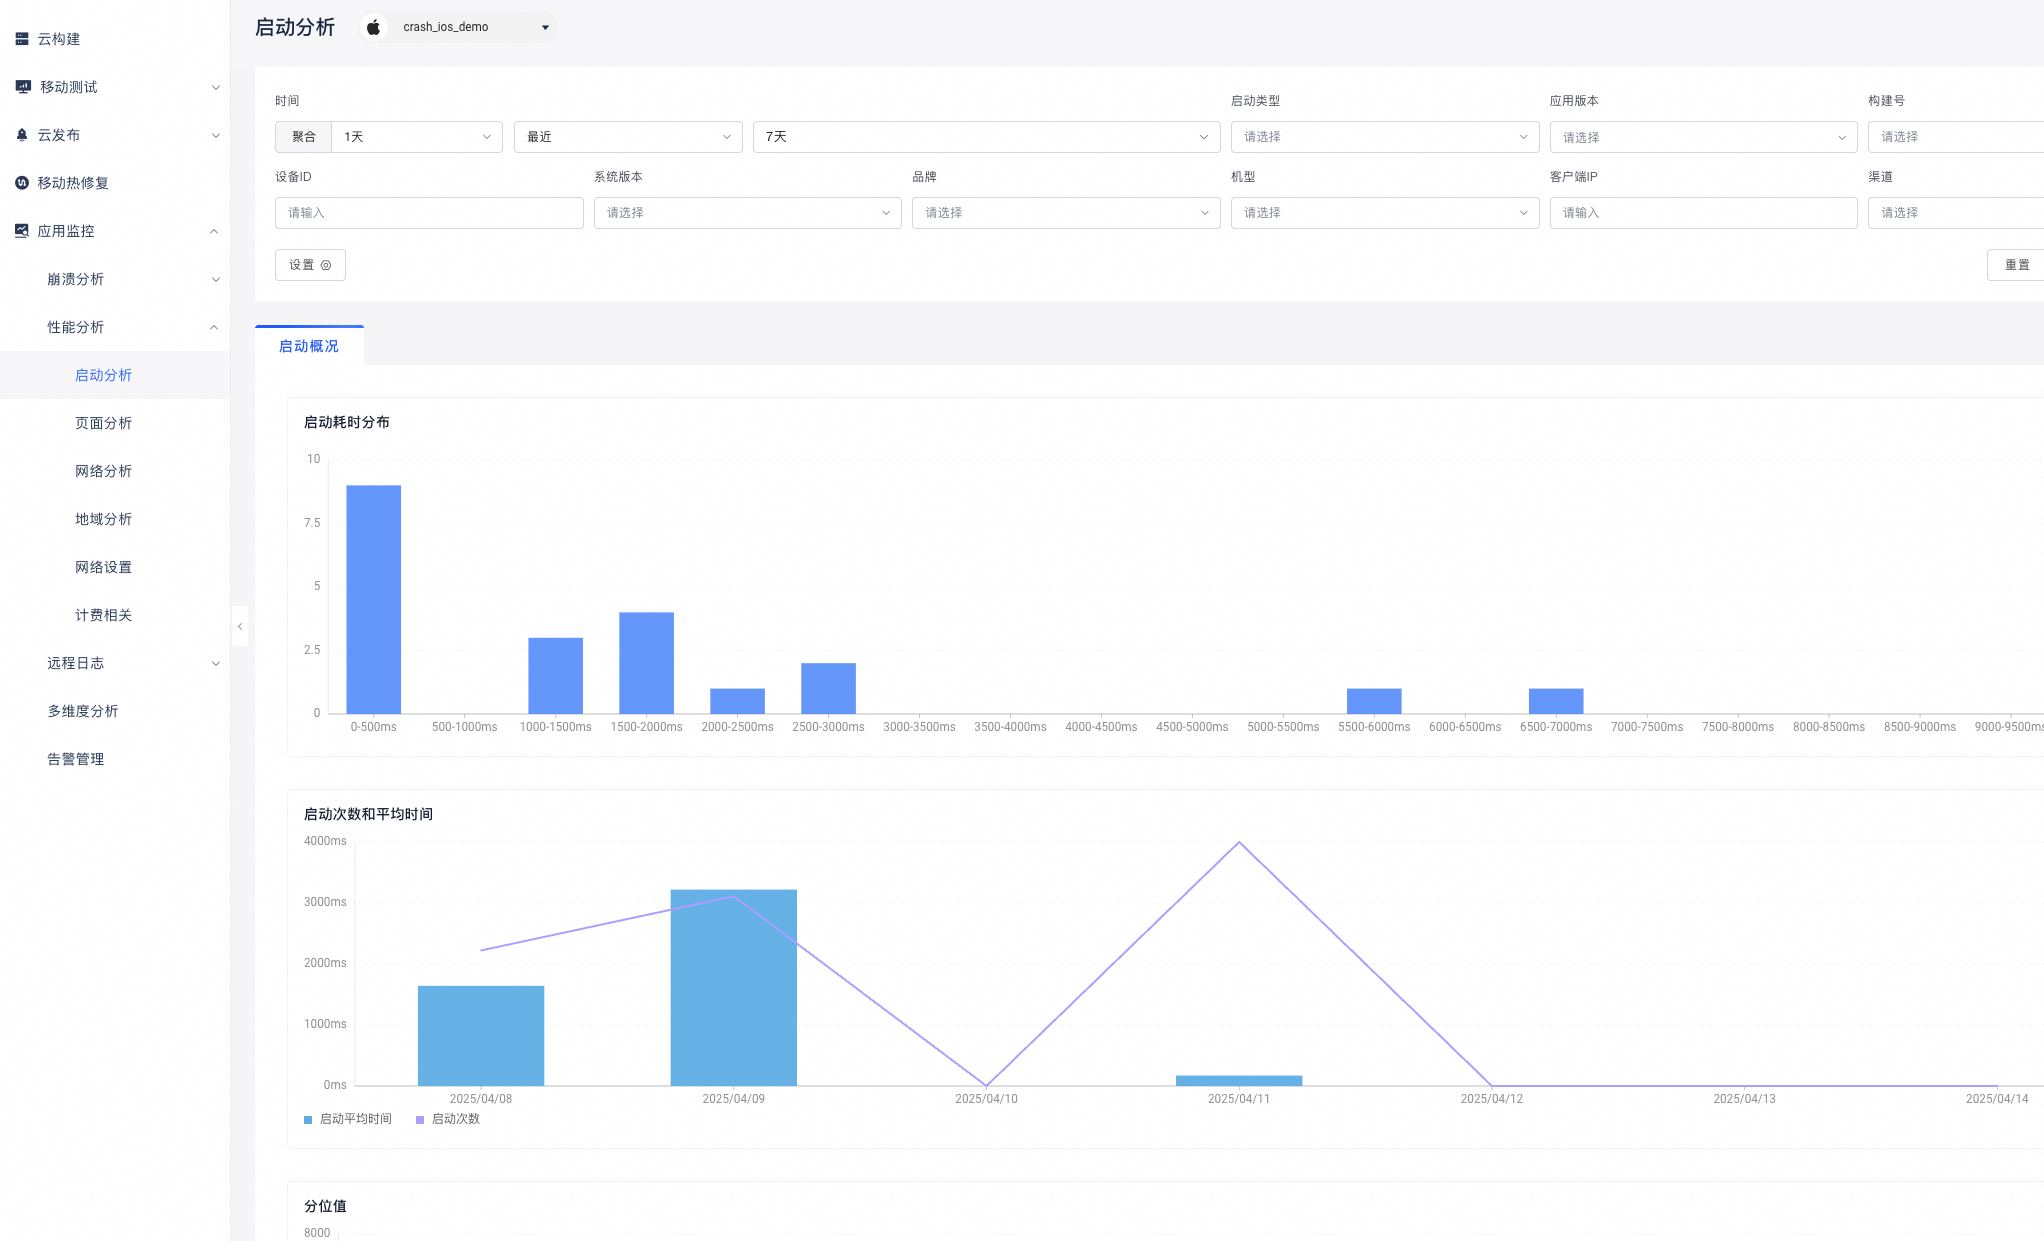Image resolution: width=2044 pixels, height=1241 pixels.
Task: Collapse sidebar with the arrow handle
Action: [x=240, y=626]
